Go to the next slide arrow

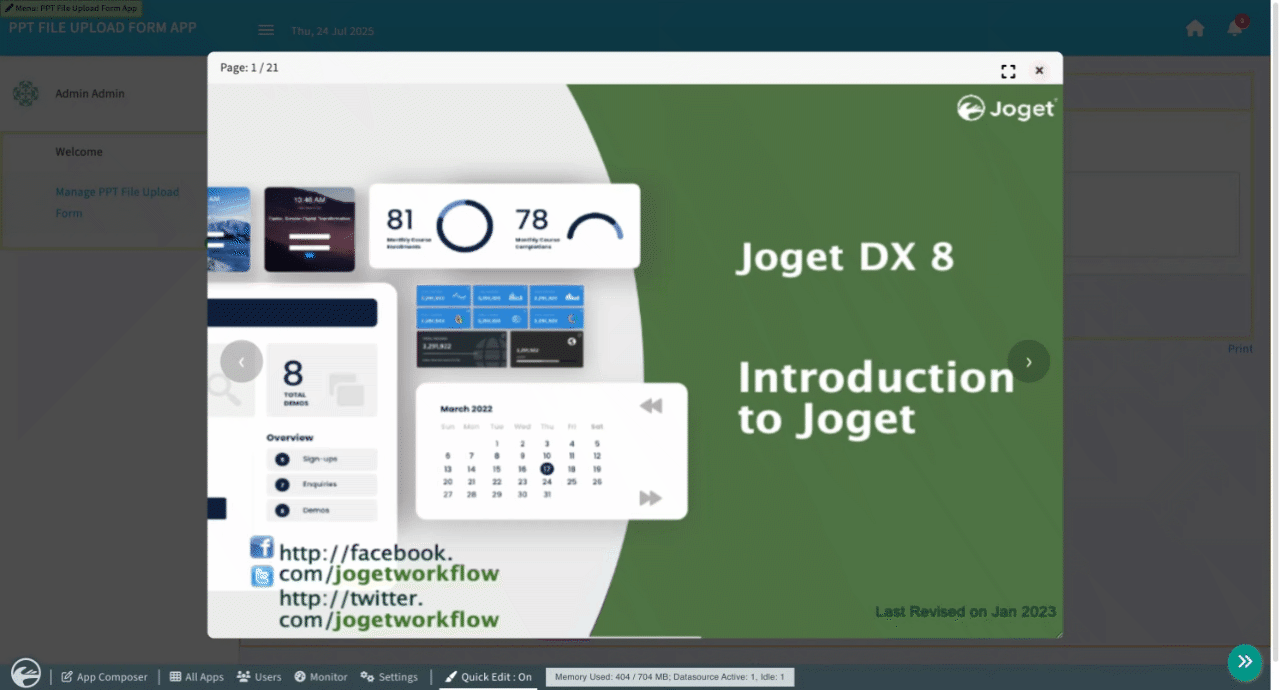coord(1029,362)
